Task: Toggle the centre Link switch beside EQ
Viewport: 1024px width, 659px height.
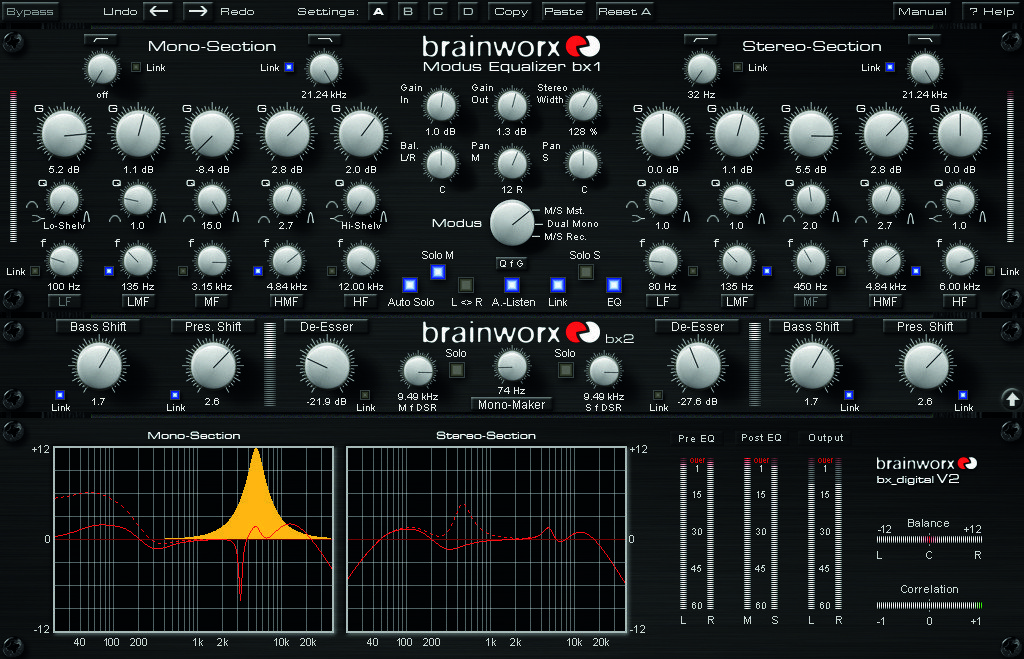Action: coord(557,285)
